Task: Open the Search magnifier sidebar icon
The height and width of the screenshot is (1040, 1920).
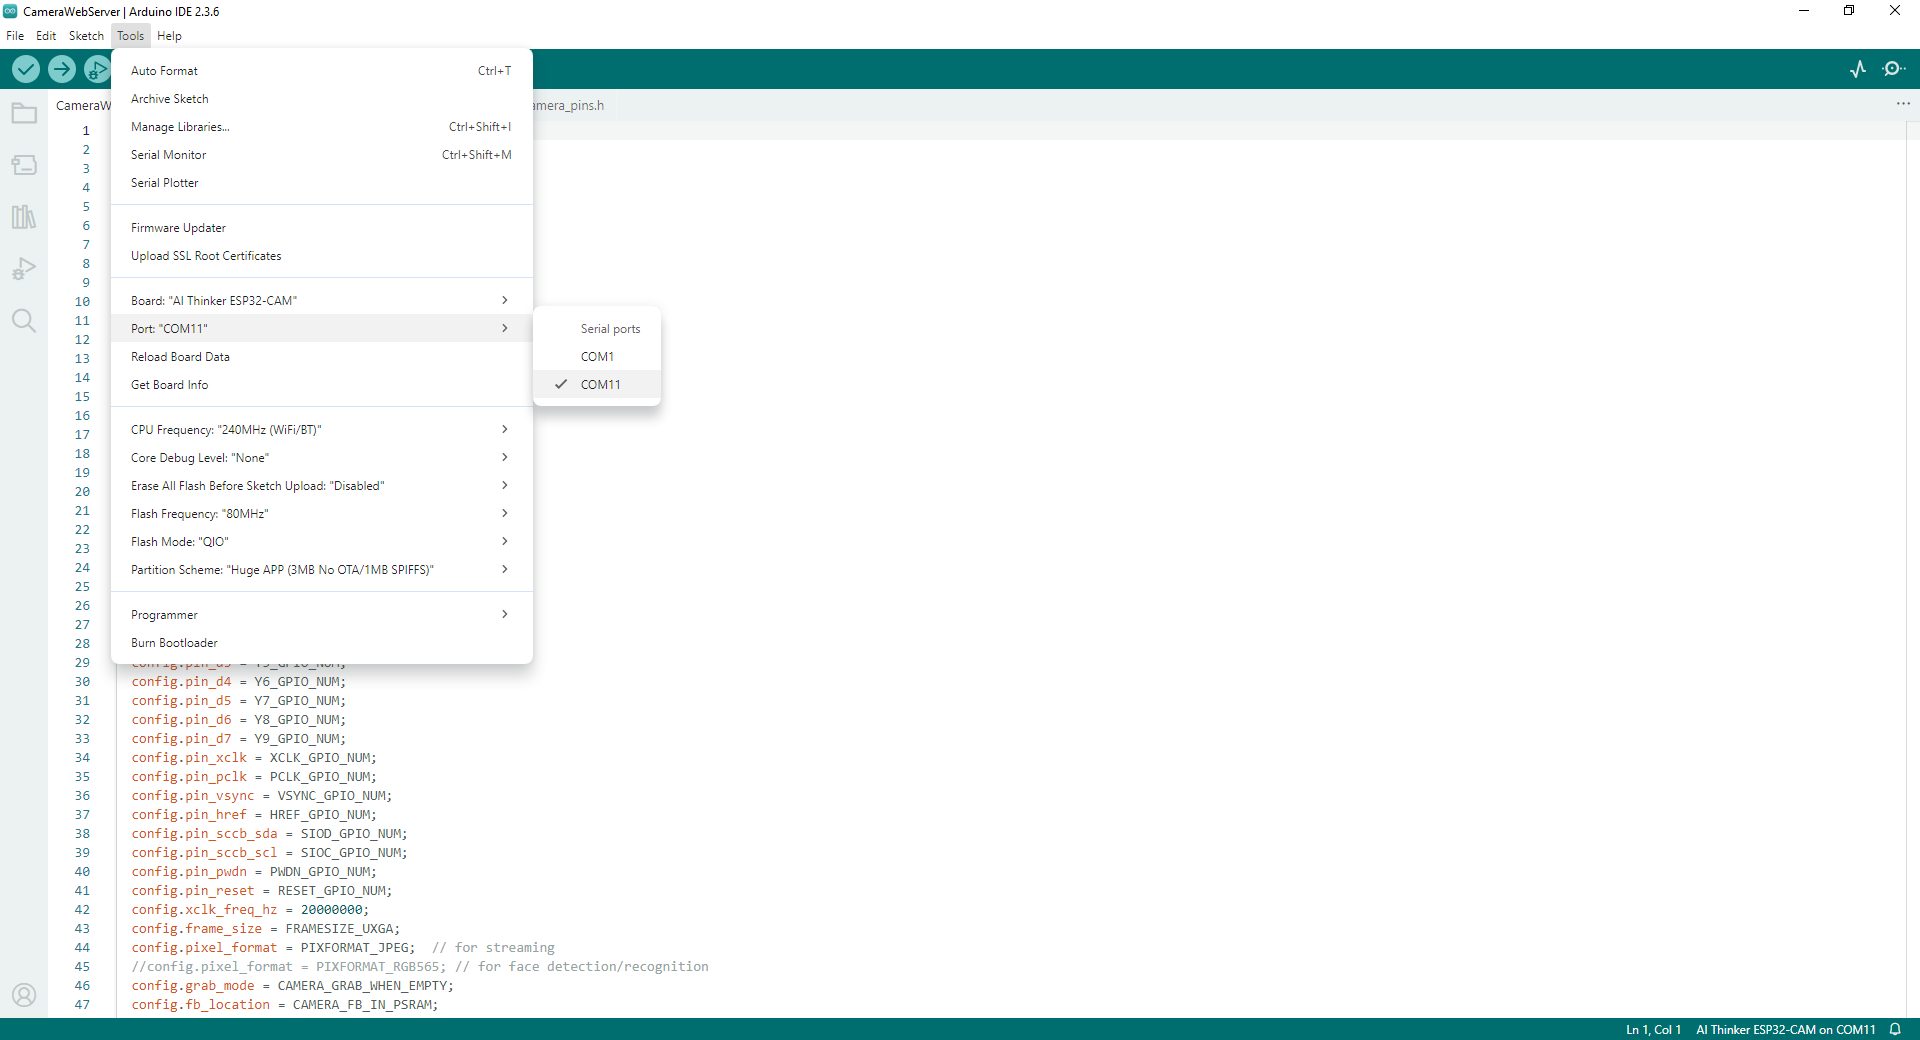Action: point(24,321)
